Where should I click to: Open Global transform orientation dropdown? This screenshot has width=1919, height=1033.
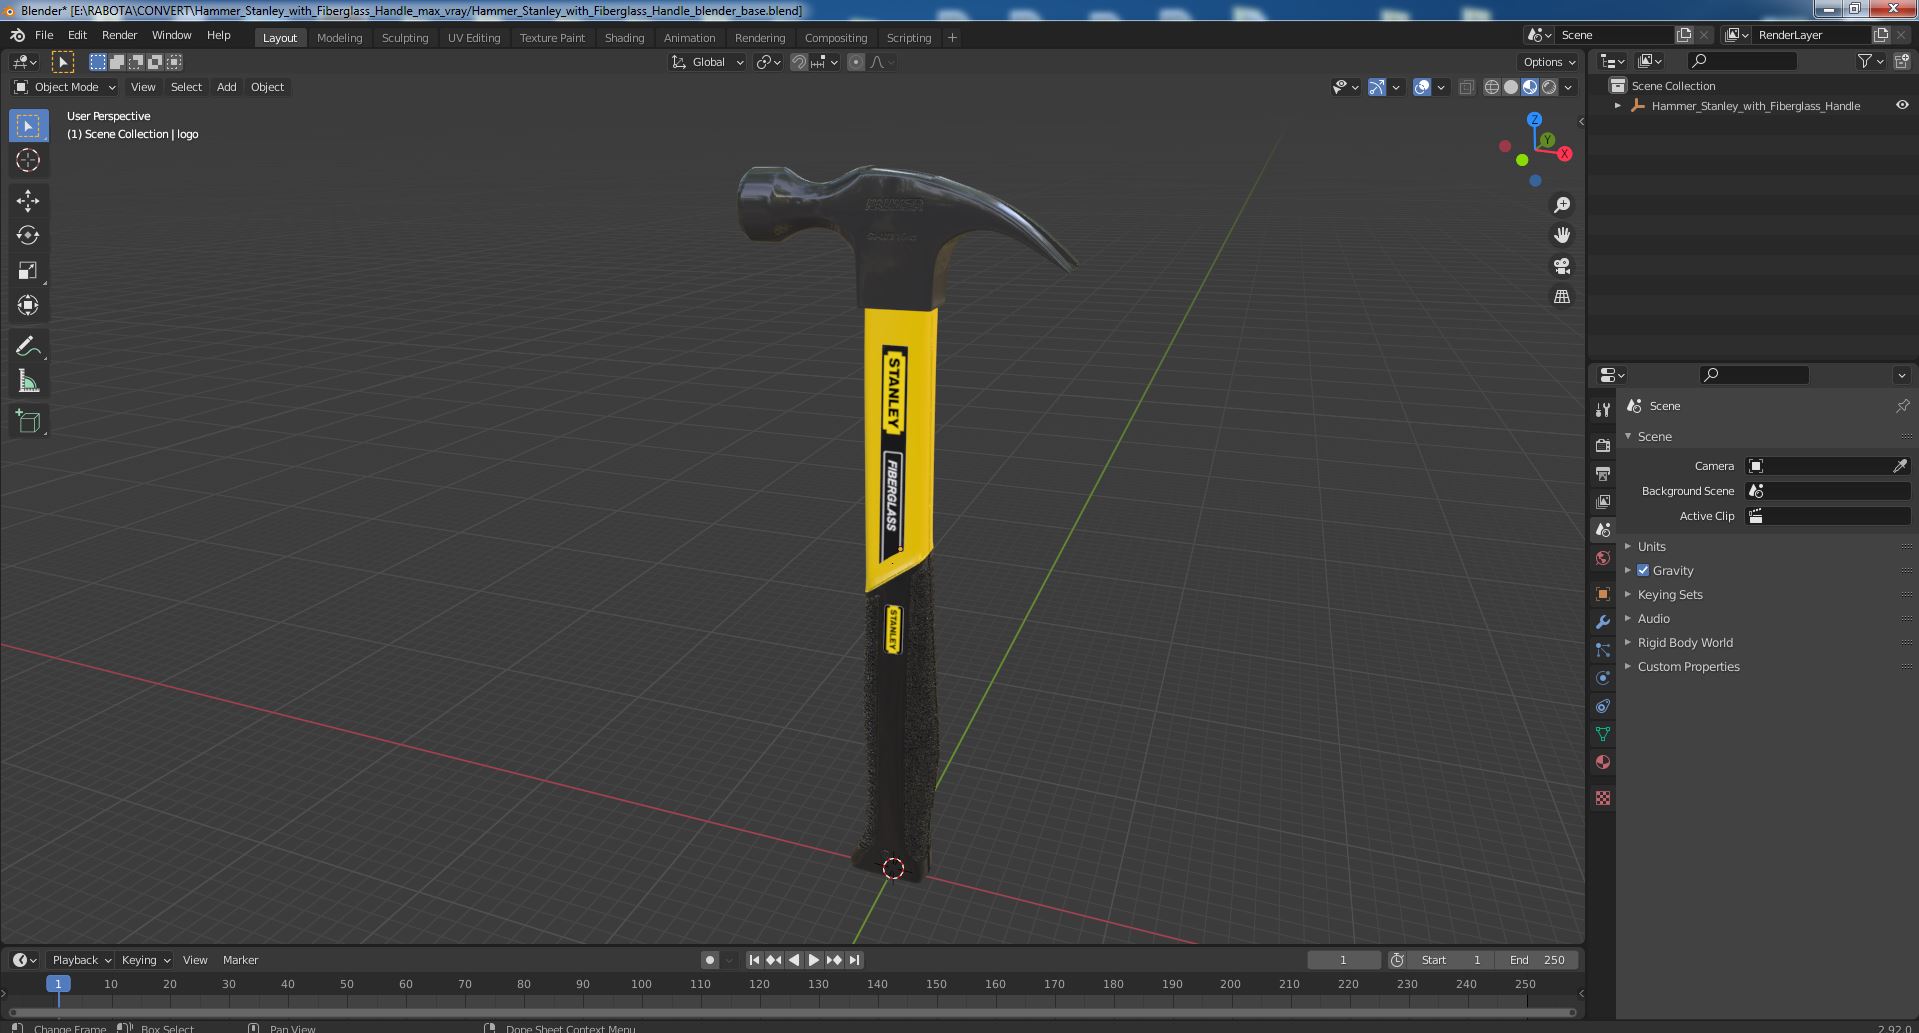coord(708,62)
